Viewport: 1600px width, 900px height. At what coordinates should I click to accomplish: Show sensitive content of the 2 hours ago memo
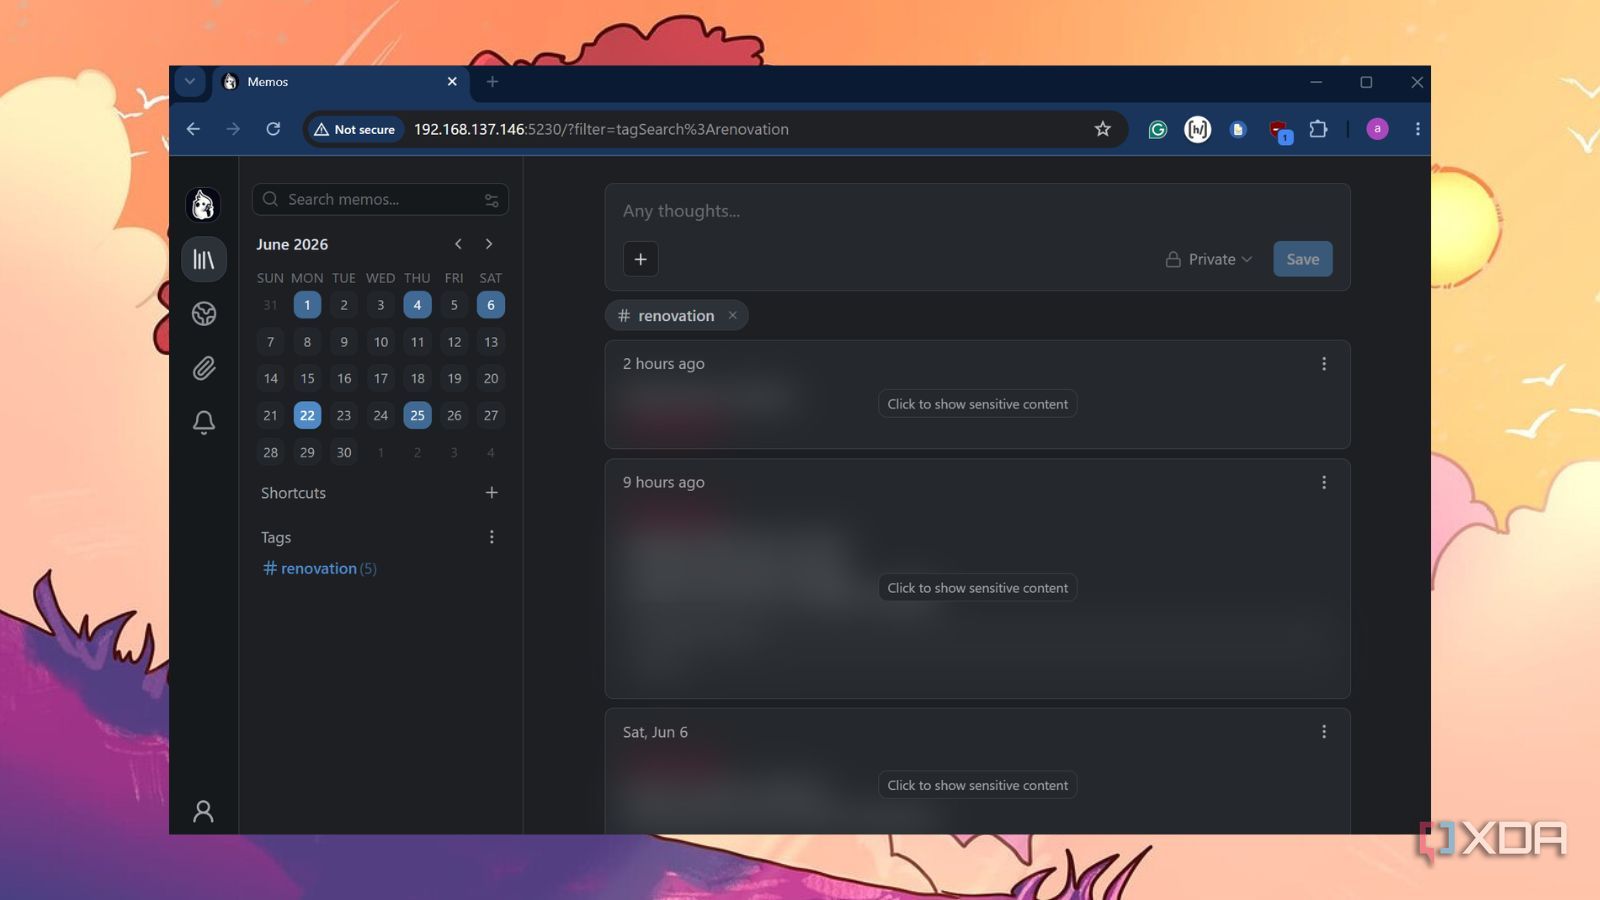click(977, 404)
